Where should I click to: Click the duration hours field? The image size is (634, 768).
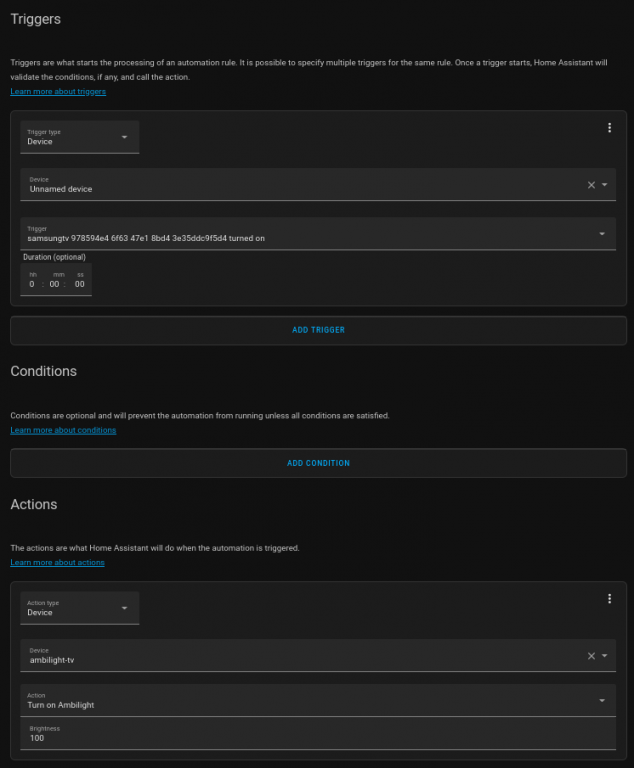click(x=32, y=284)
